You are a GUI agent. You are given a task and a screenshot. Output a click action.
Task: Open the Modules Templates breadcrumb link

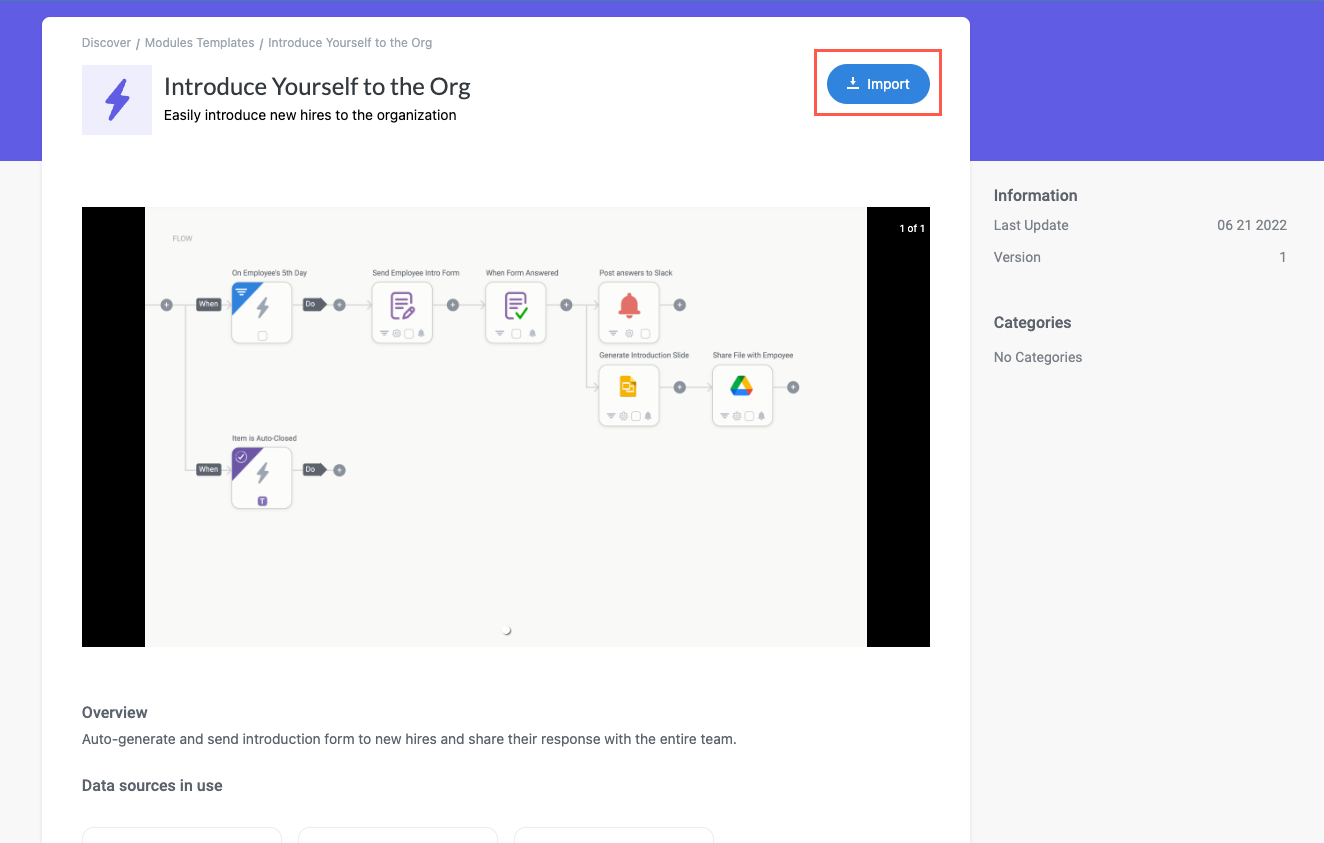[x=199, y=42]
